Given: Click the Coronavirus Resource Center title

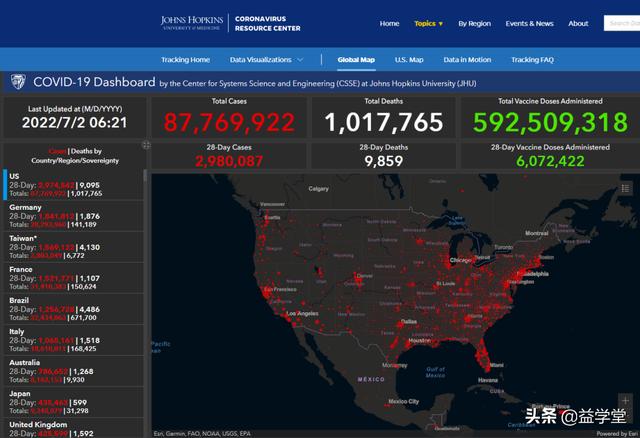Looking at the screenshot, I should [x=267, y=23].
